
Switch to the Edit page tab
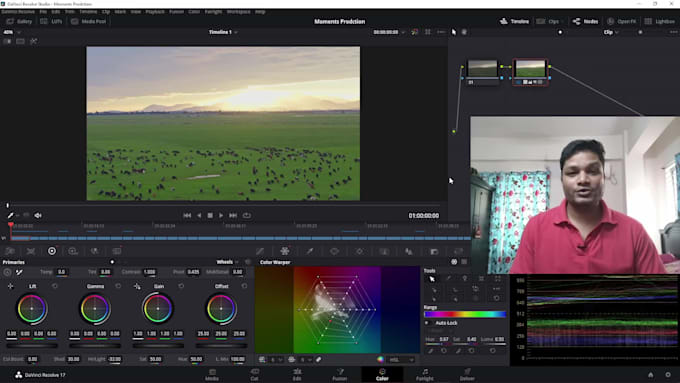pyautogui.click(x=297, y=375)
